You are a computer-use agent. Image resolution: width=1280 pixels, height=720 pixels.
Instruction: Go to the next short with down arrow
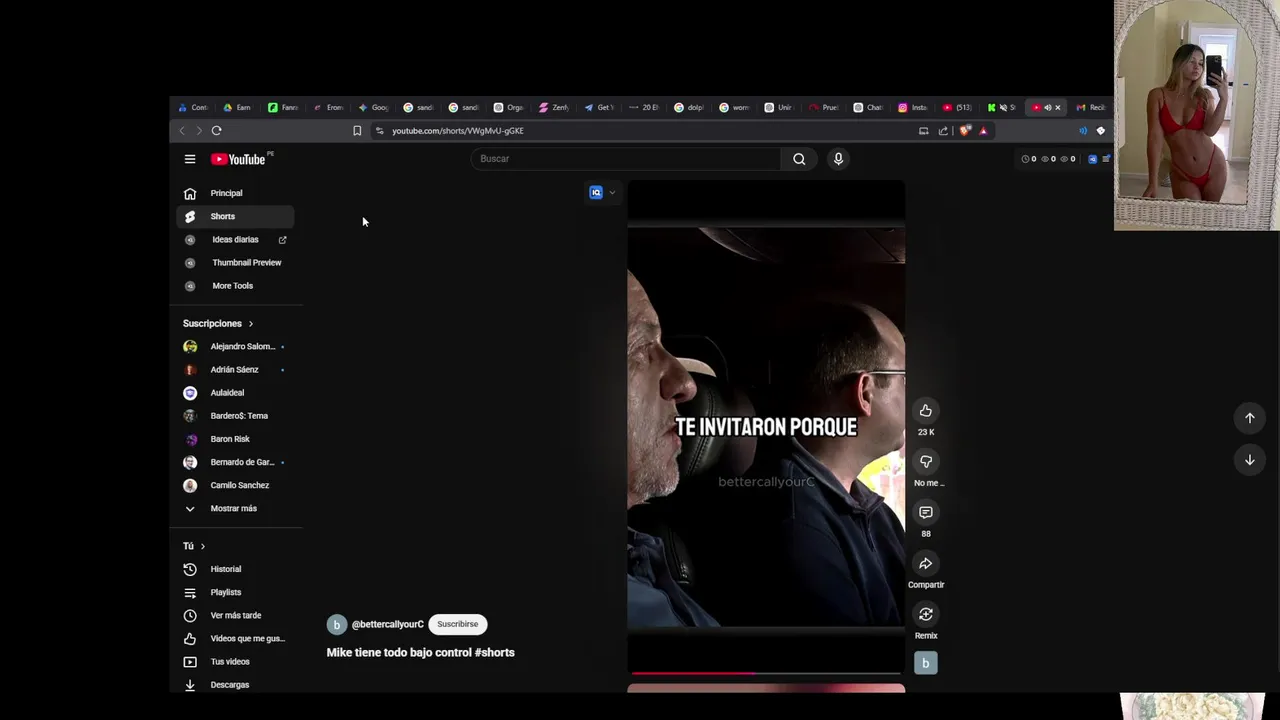pyautogui.click(x=1249, y=460)
